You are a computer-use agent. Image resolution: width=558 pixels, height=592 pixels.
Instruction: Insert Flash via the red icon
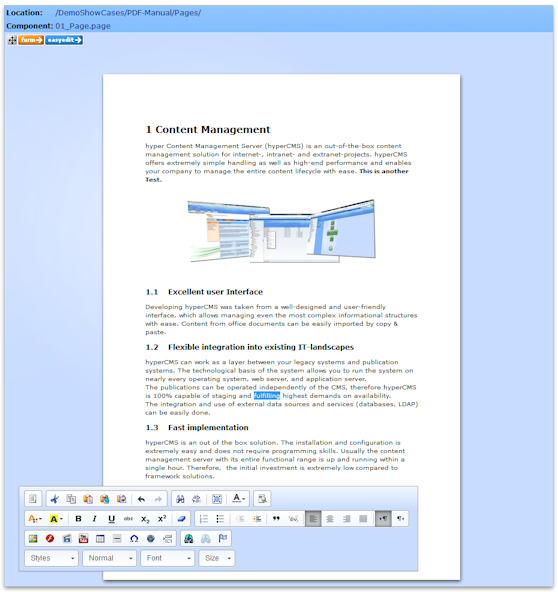(50, 539)
